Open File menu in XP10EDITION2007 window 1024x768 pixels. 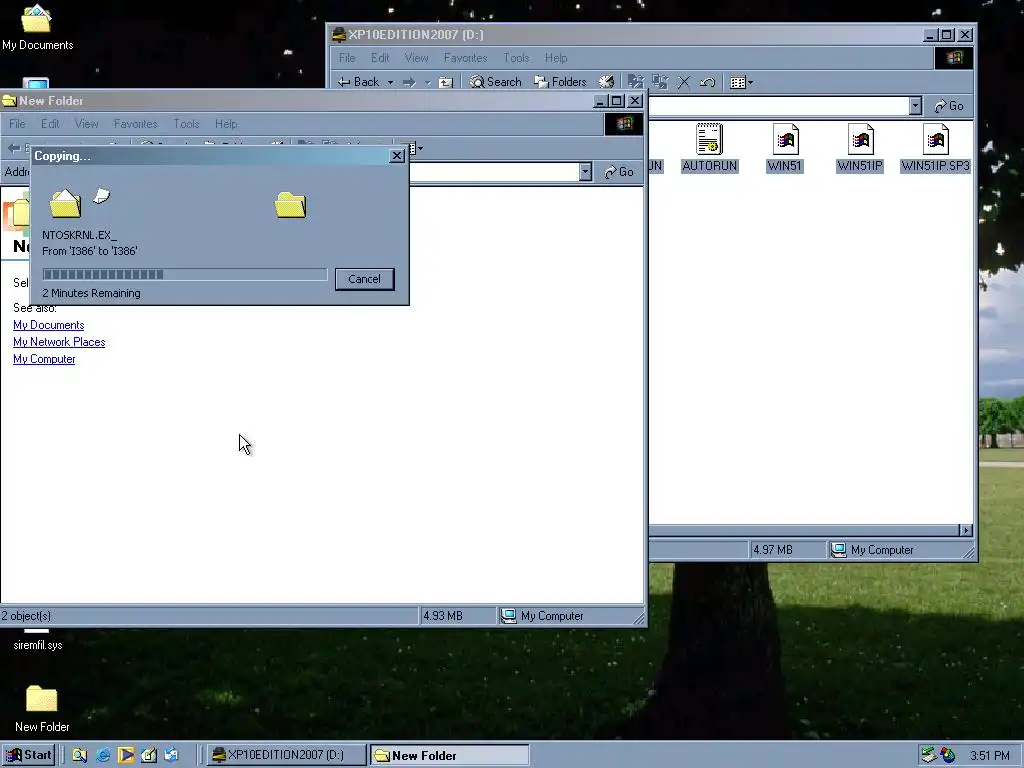pos(347,58)
